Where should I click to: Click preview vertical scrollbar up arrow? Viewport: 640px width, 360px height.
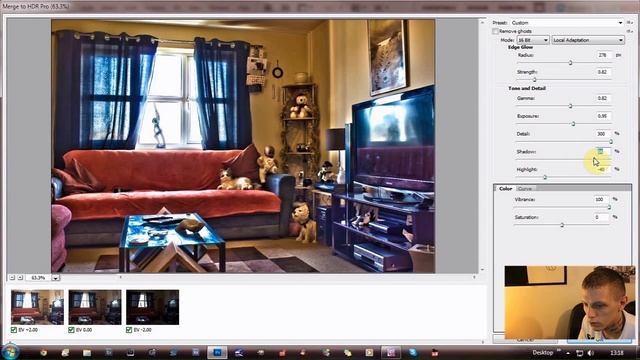[482, 22]
